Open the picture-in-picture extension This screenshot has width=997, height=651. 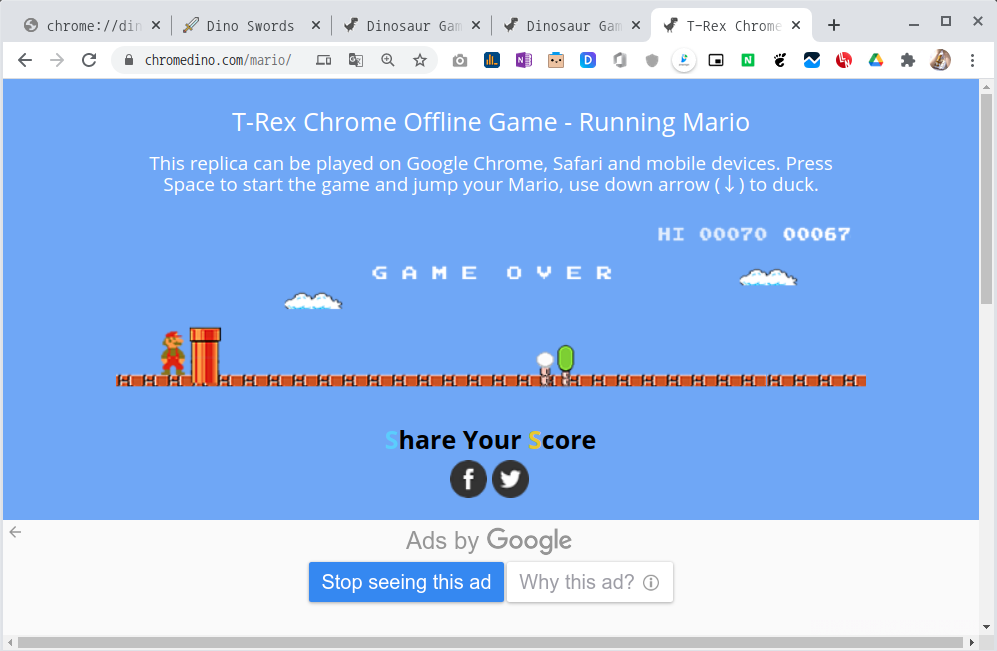(715, 60)
